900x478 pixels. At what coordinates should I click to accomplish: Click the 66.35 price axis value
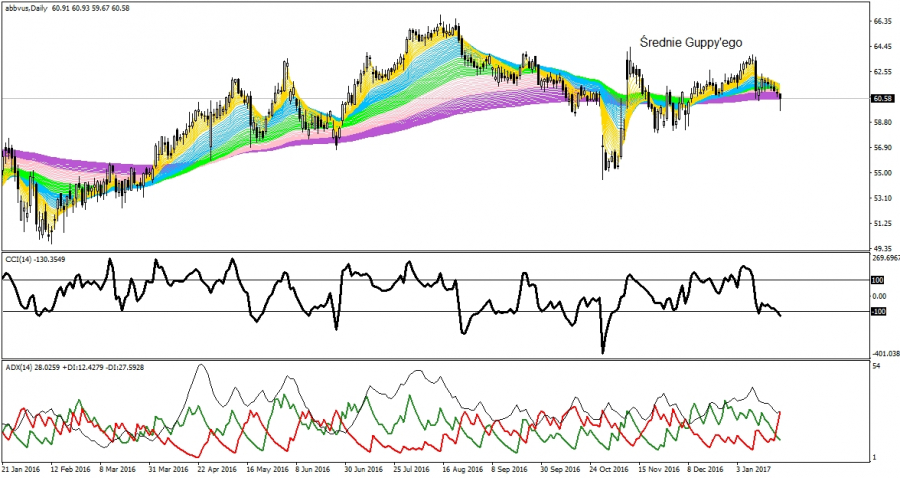click(881, 21)
